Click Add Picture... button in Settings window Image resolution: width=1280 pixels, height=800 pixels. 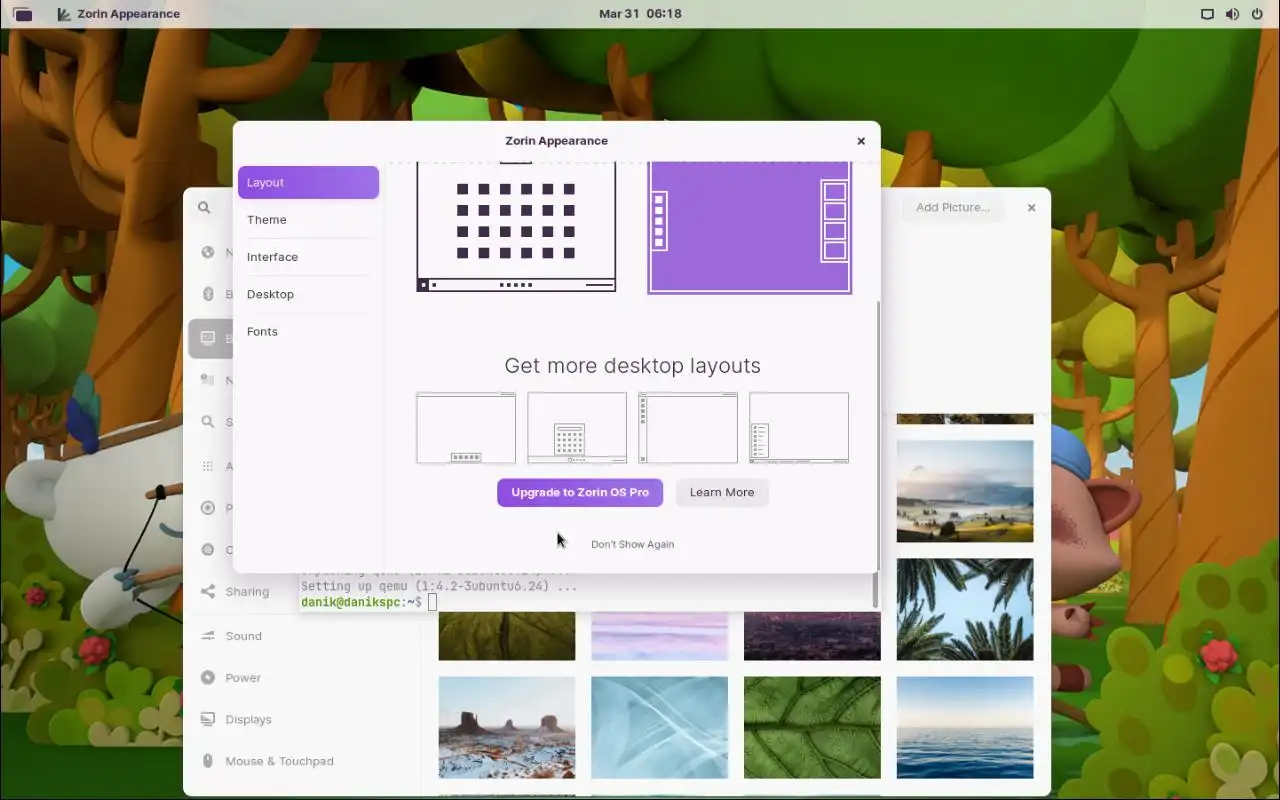[x=953, y=208]
